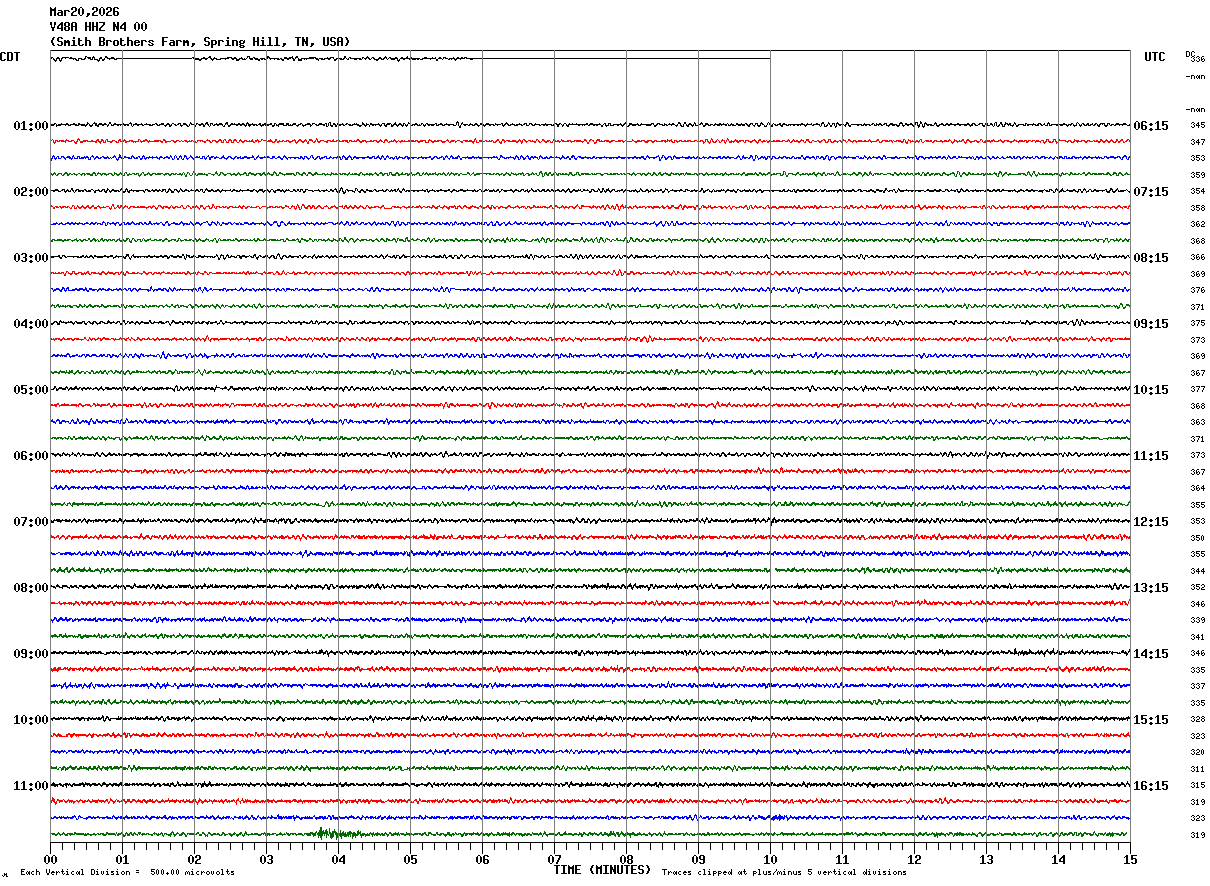
Task: Click the '15:15' UTC time label
Action: click(x=1151, y=720)
